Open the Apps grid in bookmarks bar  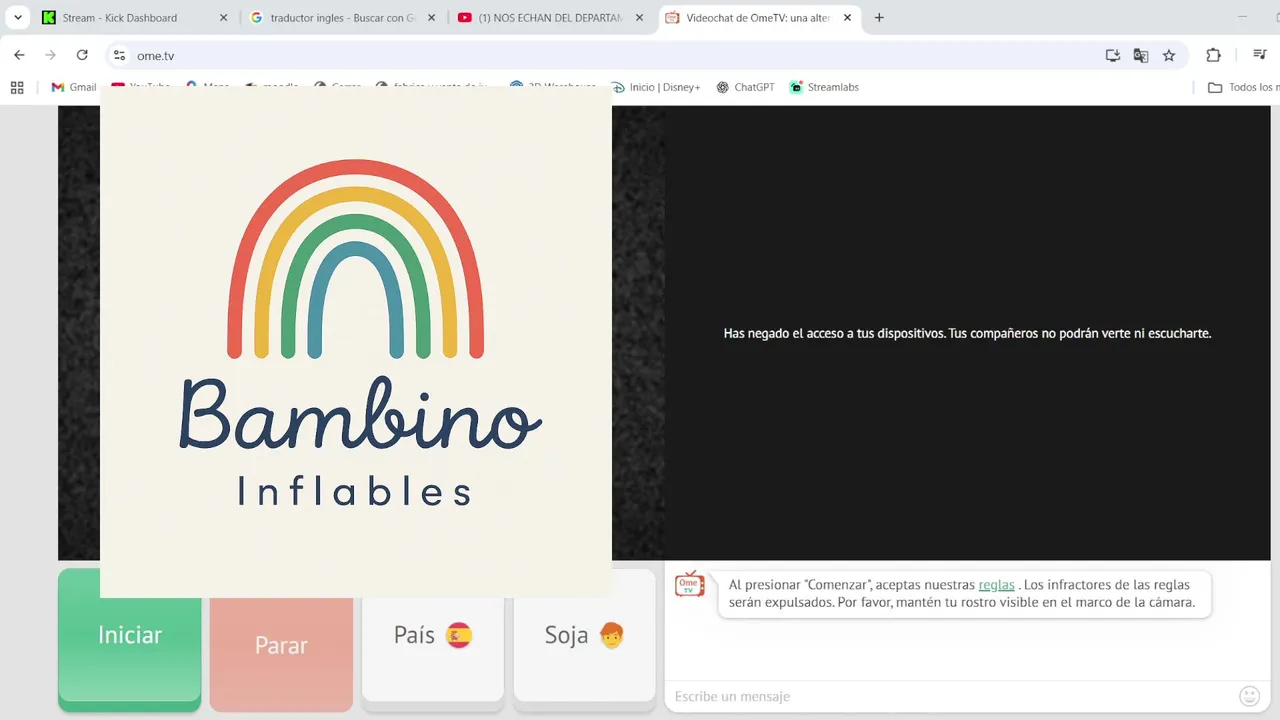click(17, 87)
